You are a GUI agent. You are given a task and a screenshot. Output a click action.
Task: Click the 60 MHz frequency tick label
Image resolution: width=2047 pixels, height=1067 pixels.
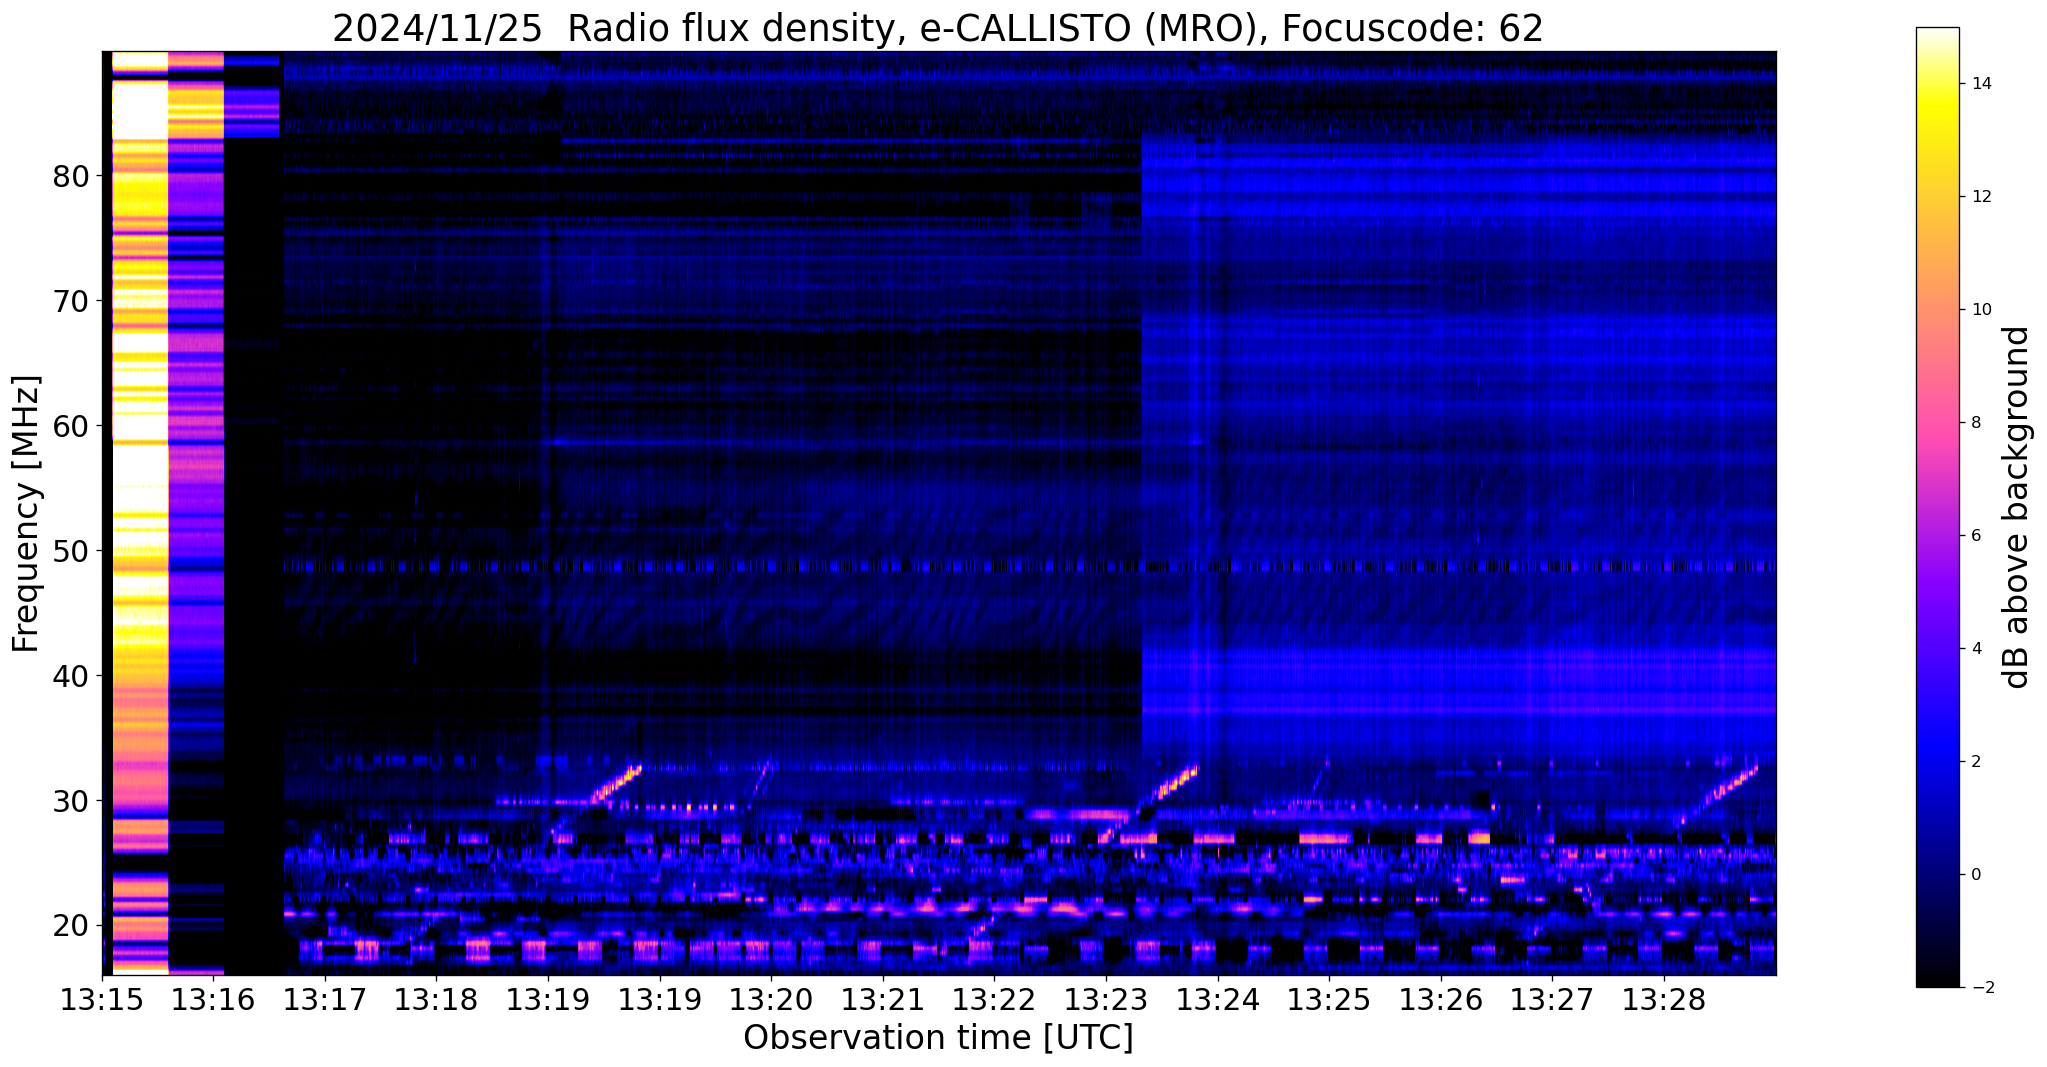coord(70,426)
